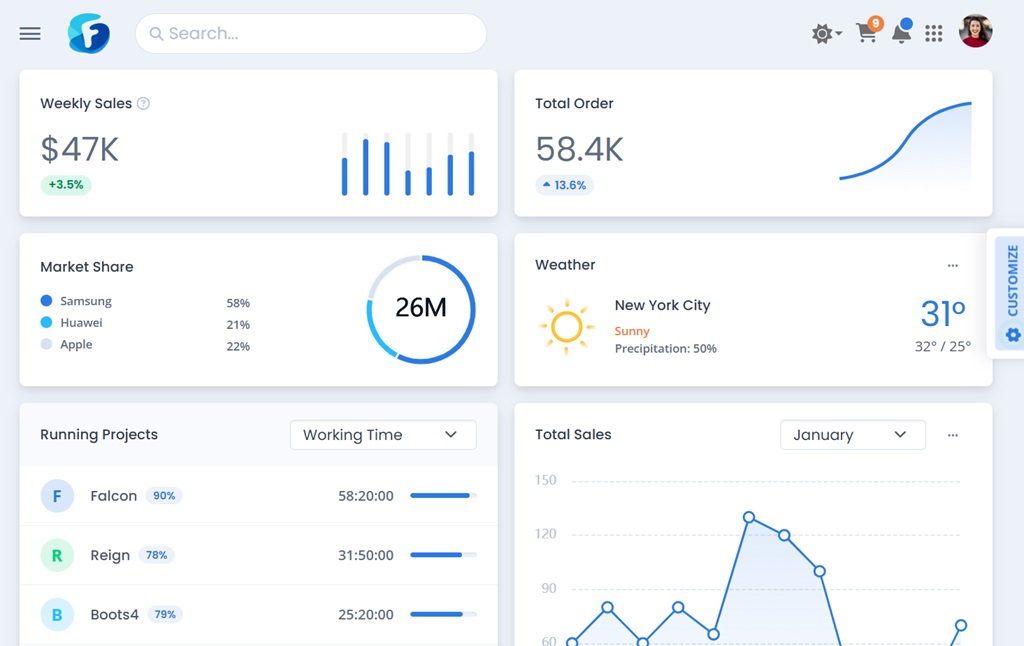Click Weekly Sales help question icon
Viewport: 1024px width, 646px height.
pyautogui.click(x=143, y=103)
